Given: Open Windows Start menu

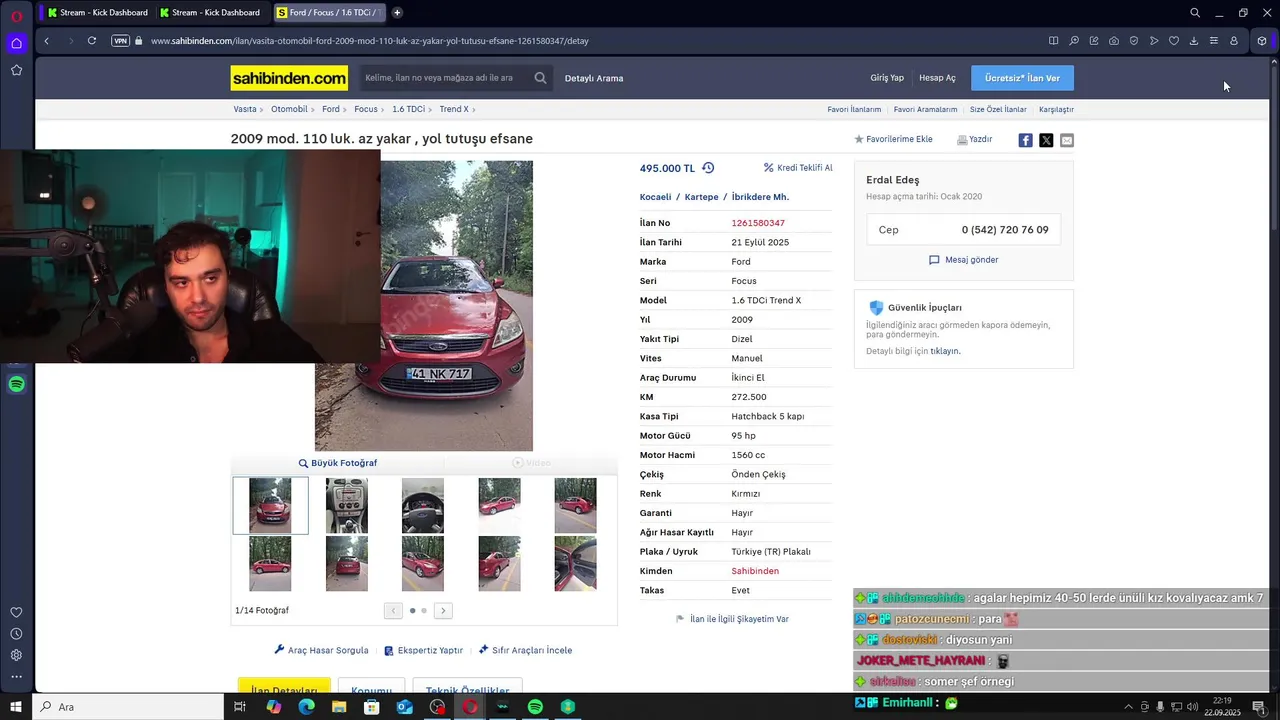Looking at the screenshot, I should 16,707.
